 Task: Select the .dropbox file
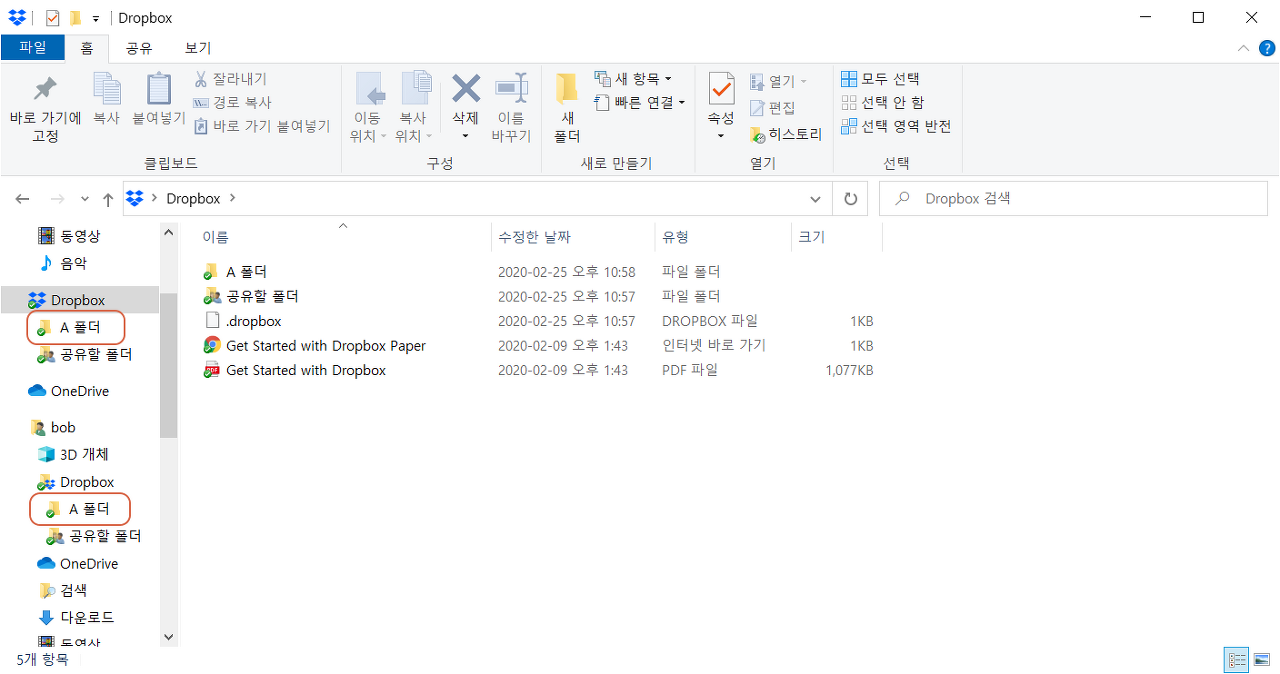pyautogui.click(x=538, y=321)
